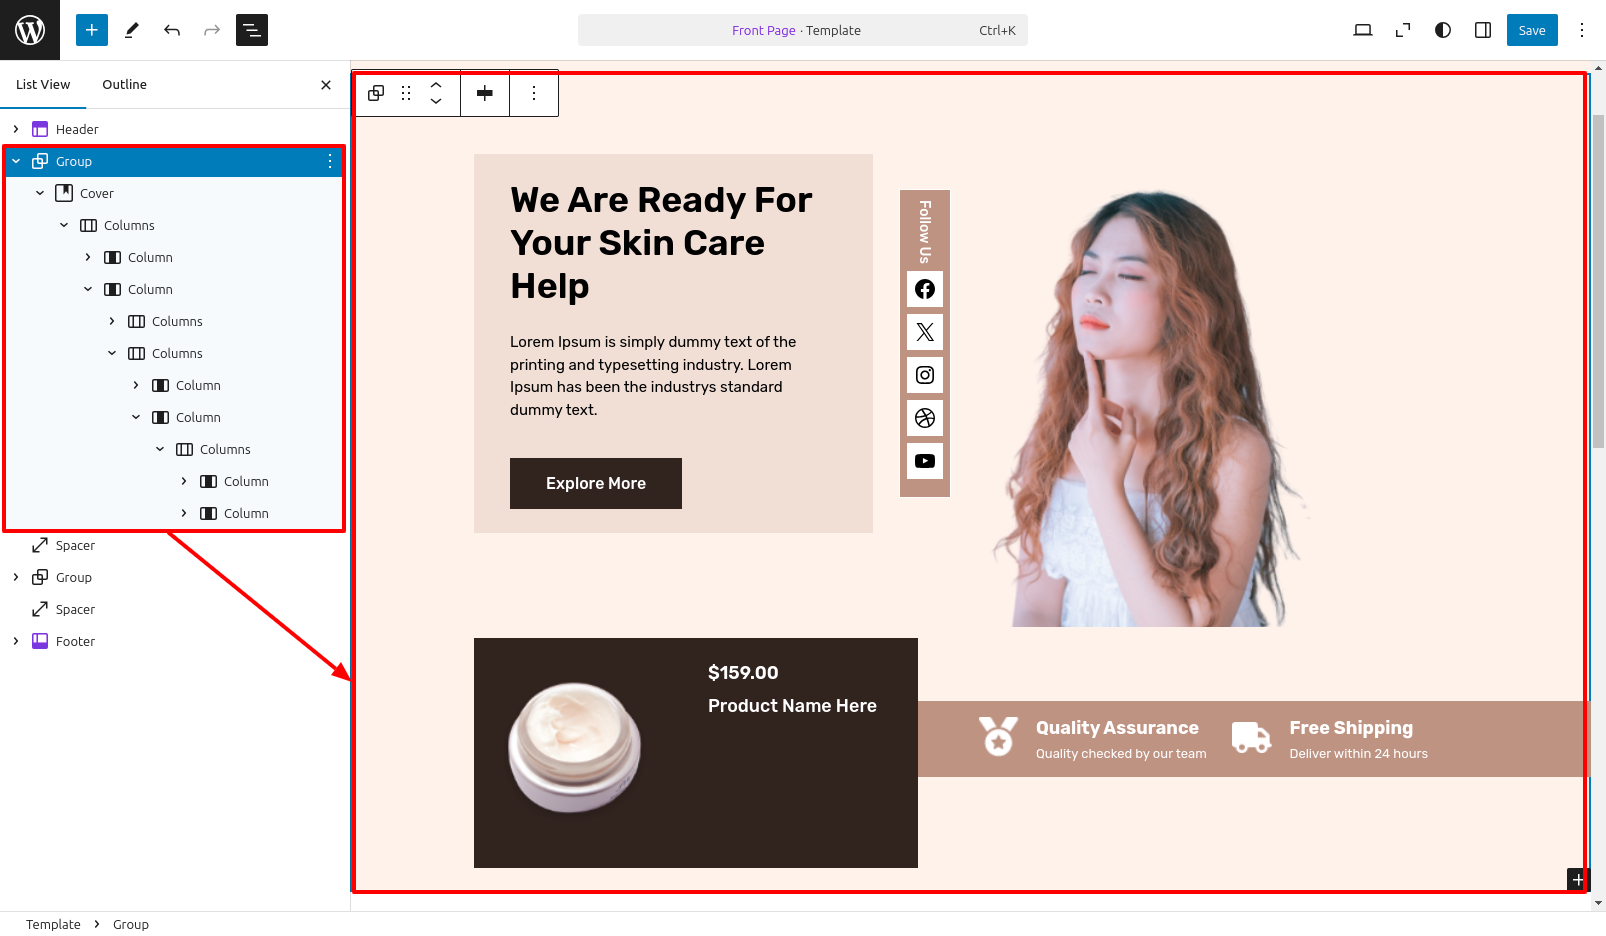Screen dimensions: 1606x936
Task: Switch to the Outline tab
Action: pos(124,85)
